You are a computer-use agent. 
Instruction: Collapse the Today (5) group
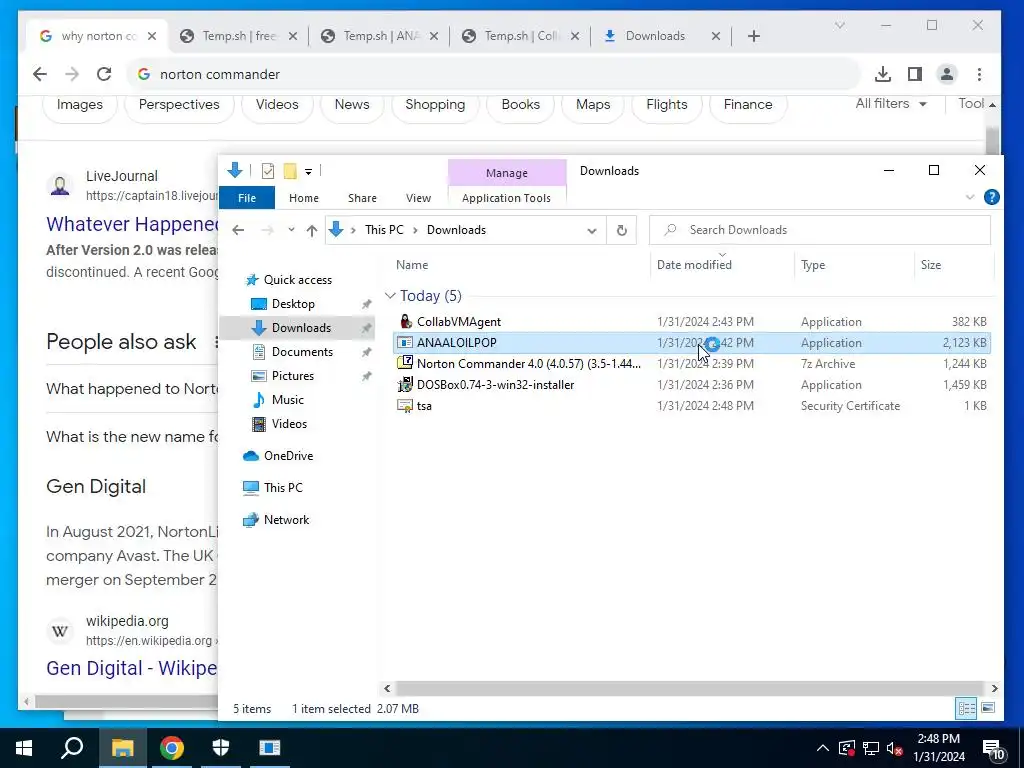click(x=390, y=296)
